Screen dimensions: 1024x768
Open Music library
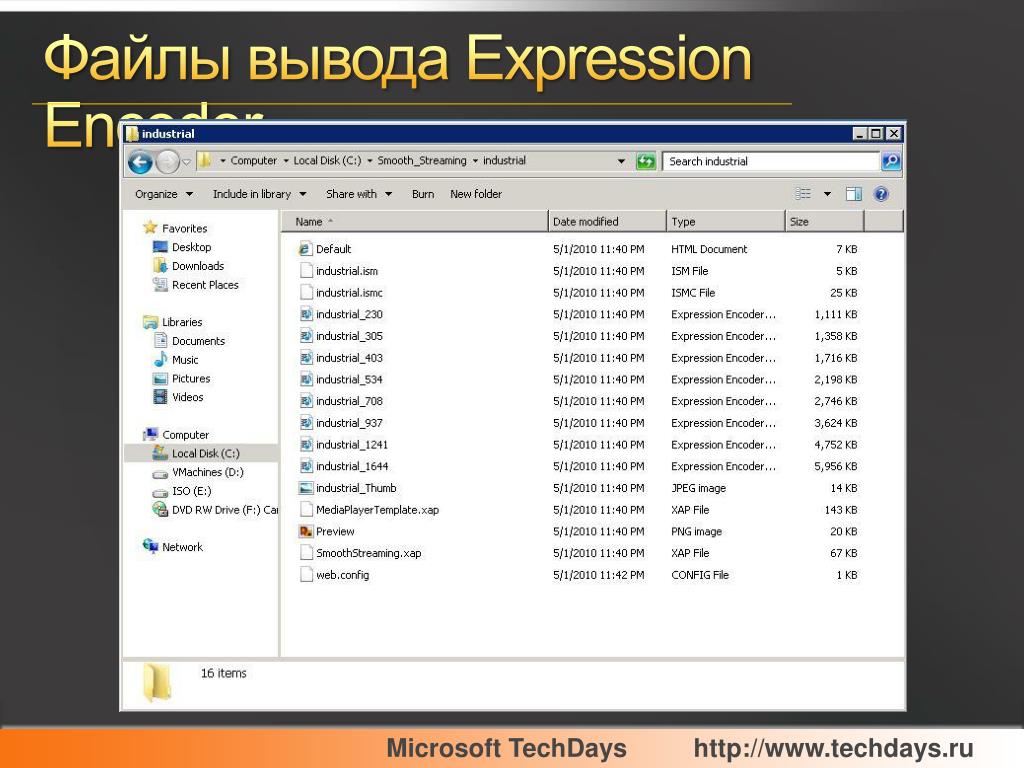tap(185, 360)
